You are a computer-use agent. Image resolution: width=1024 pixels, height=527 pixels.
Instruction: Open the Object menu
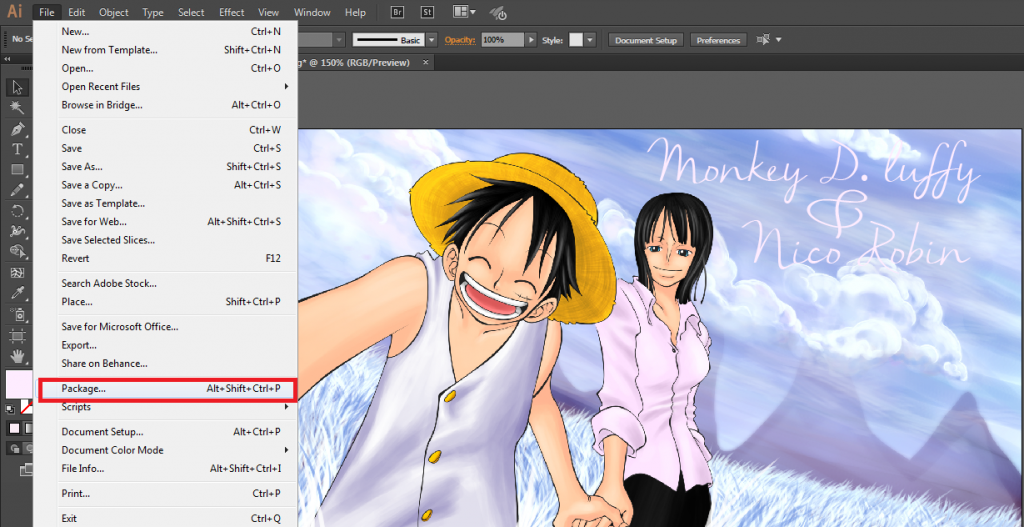pos(114,12)
